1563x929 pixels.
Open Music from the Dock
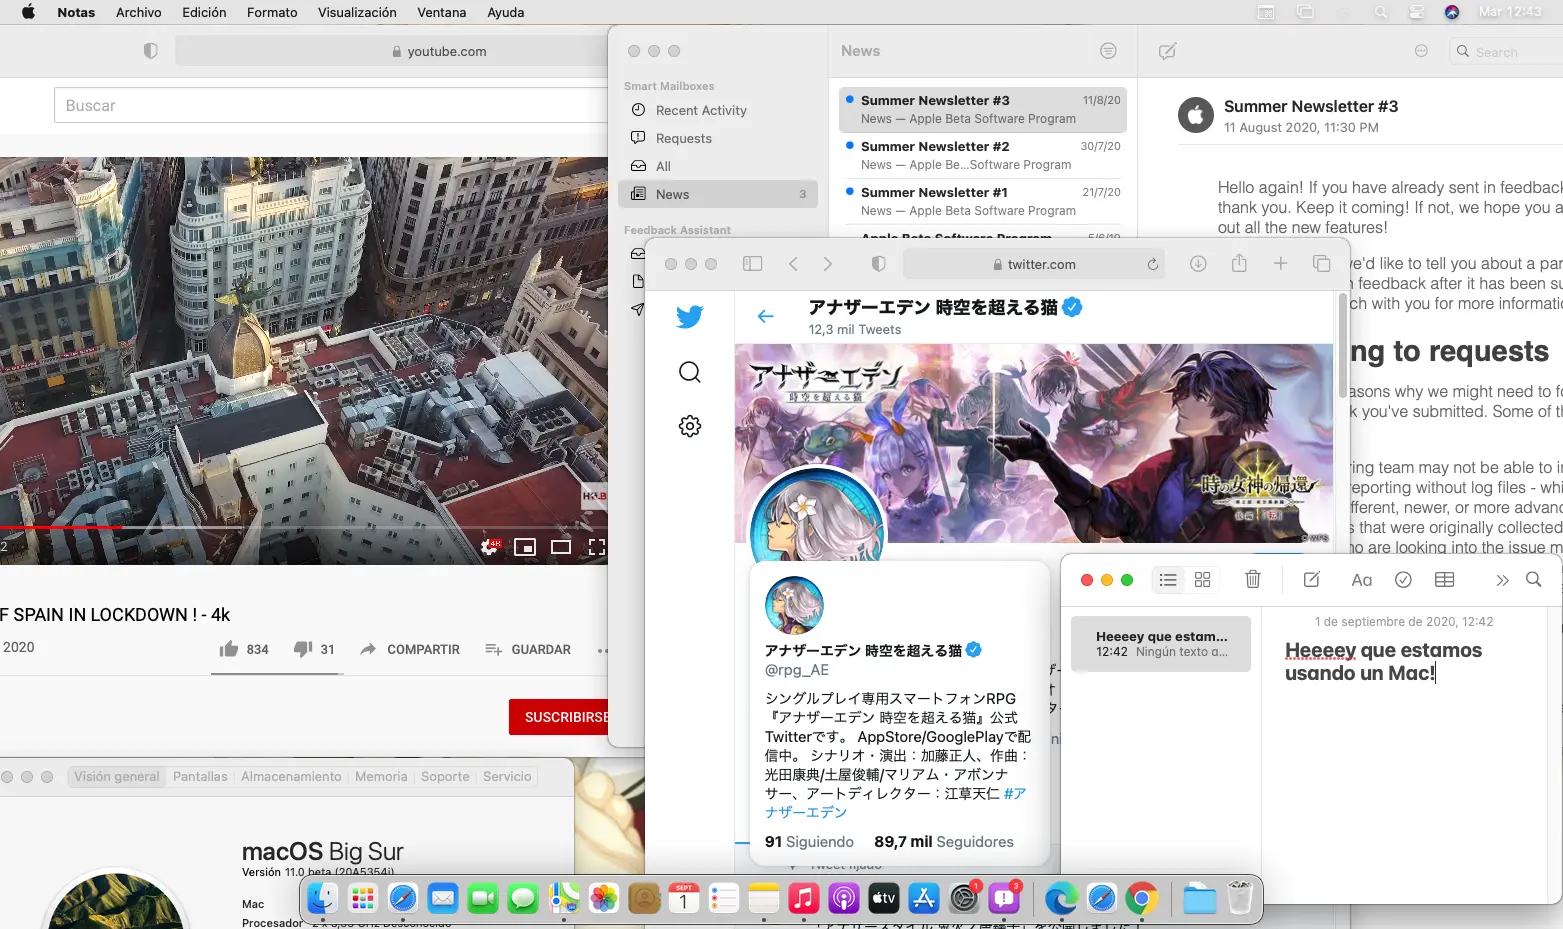[803, 899]
